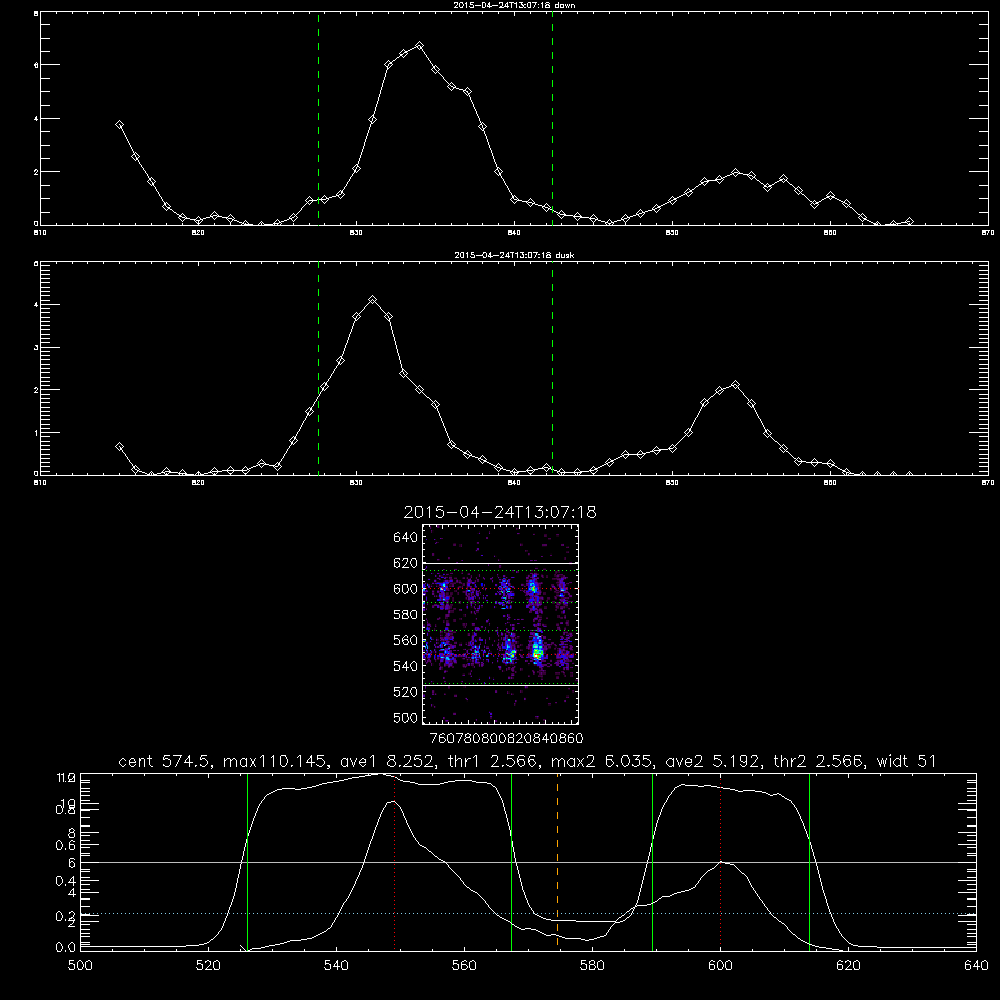The width and height of the screenshot is (1000, 1000).
Task: Click the 820 x-axis tick label of dusk plot
Action: click(x=198, y=483)
